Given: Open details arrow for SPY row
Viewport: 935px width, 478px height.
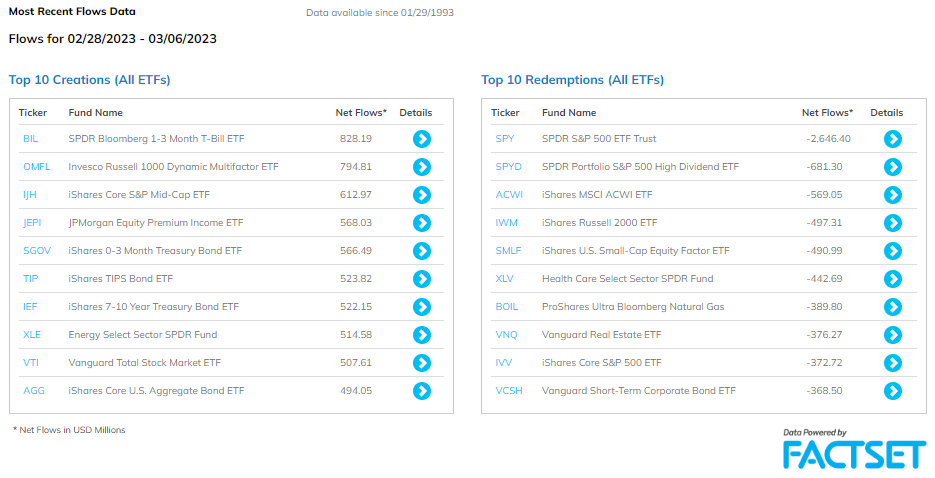Looking at the screenshot, I should [x=893, y=139].
